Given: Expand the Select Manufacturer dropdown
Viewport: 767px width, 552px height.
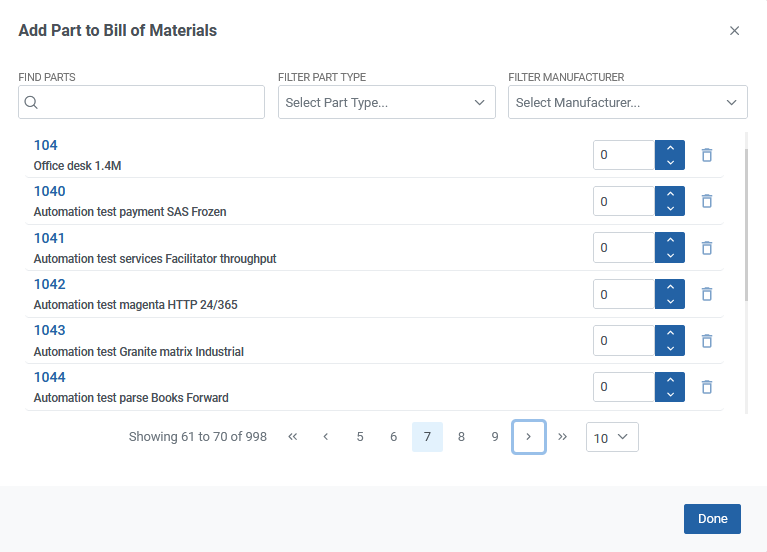Looking at the screenshot, I should [627, 102].
